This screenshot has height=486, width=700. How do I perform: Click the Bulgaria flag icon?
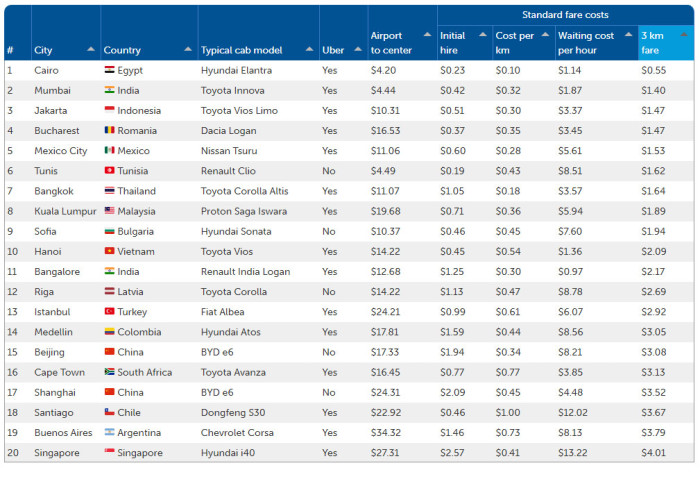click(x=109, y=231)
